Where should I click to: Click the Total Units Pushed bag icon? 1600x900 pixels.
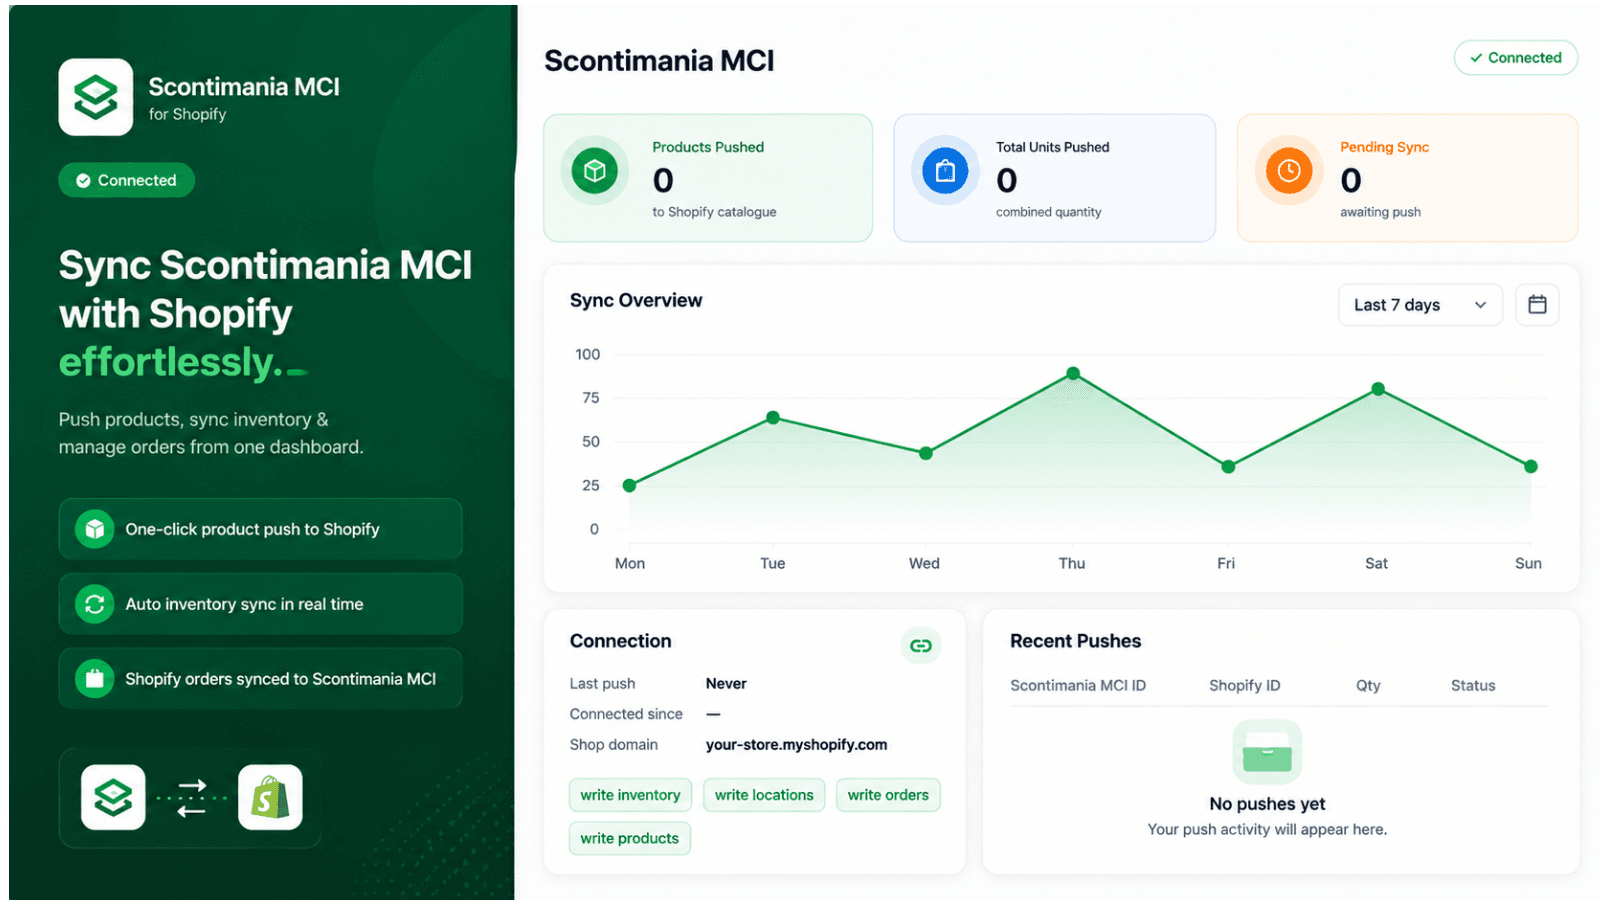click(x=945, y=171)
